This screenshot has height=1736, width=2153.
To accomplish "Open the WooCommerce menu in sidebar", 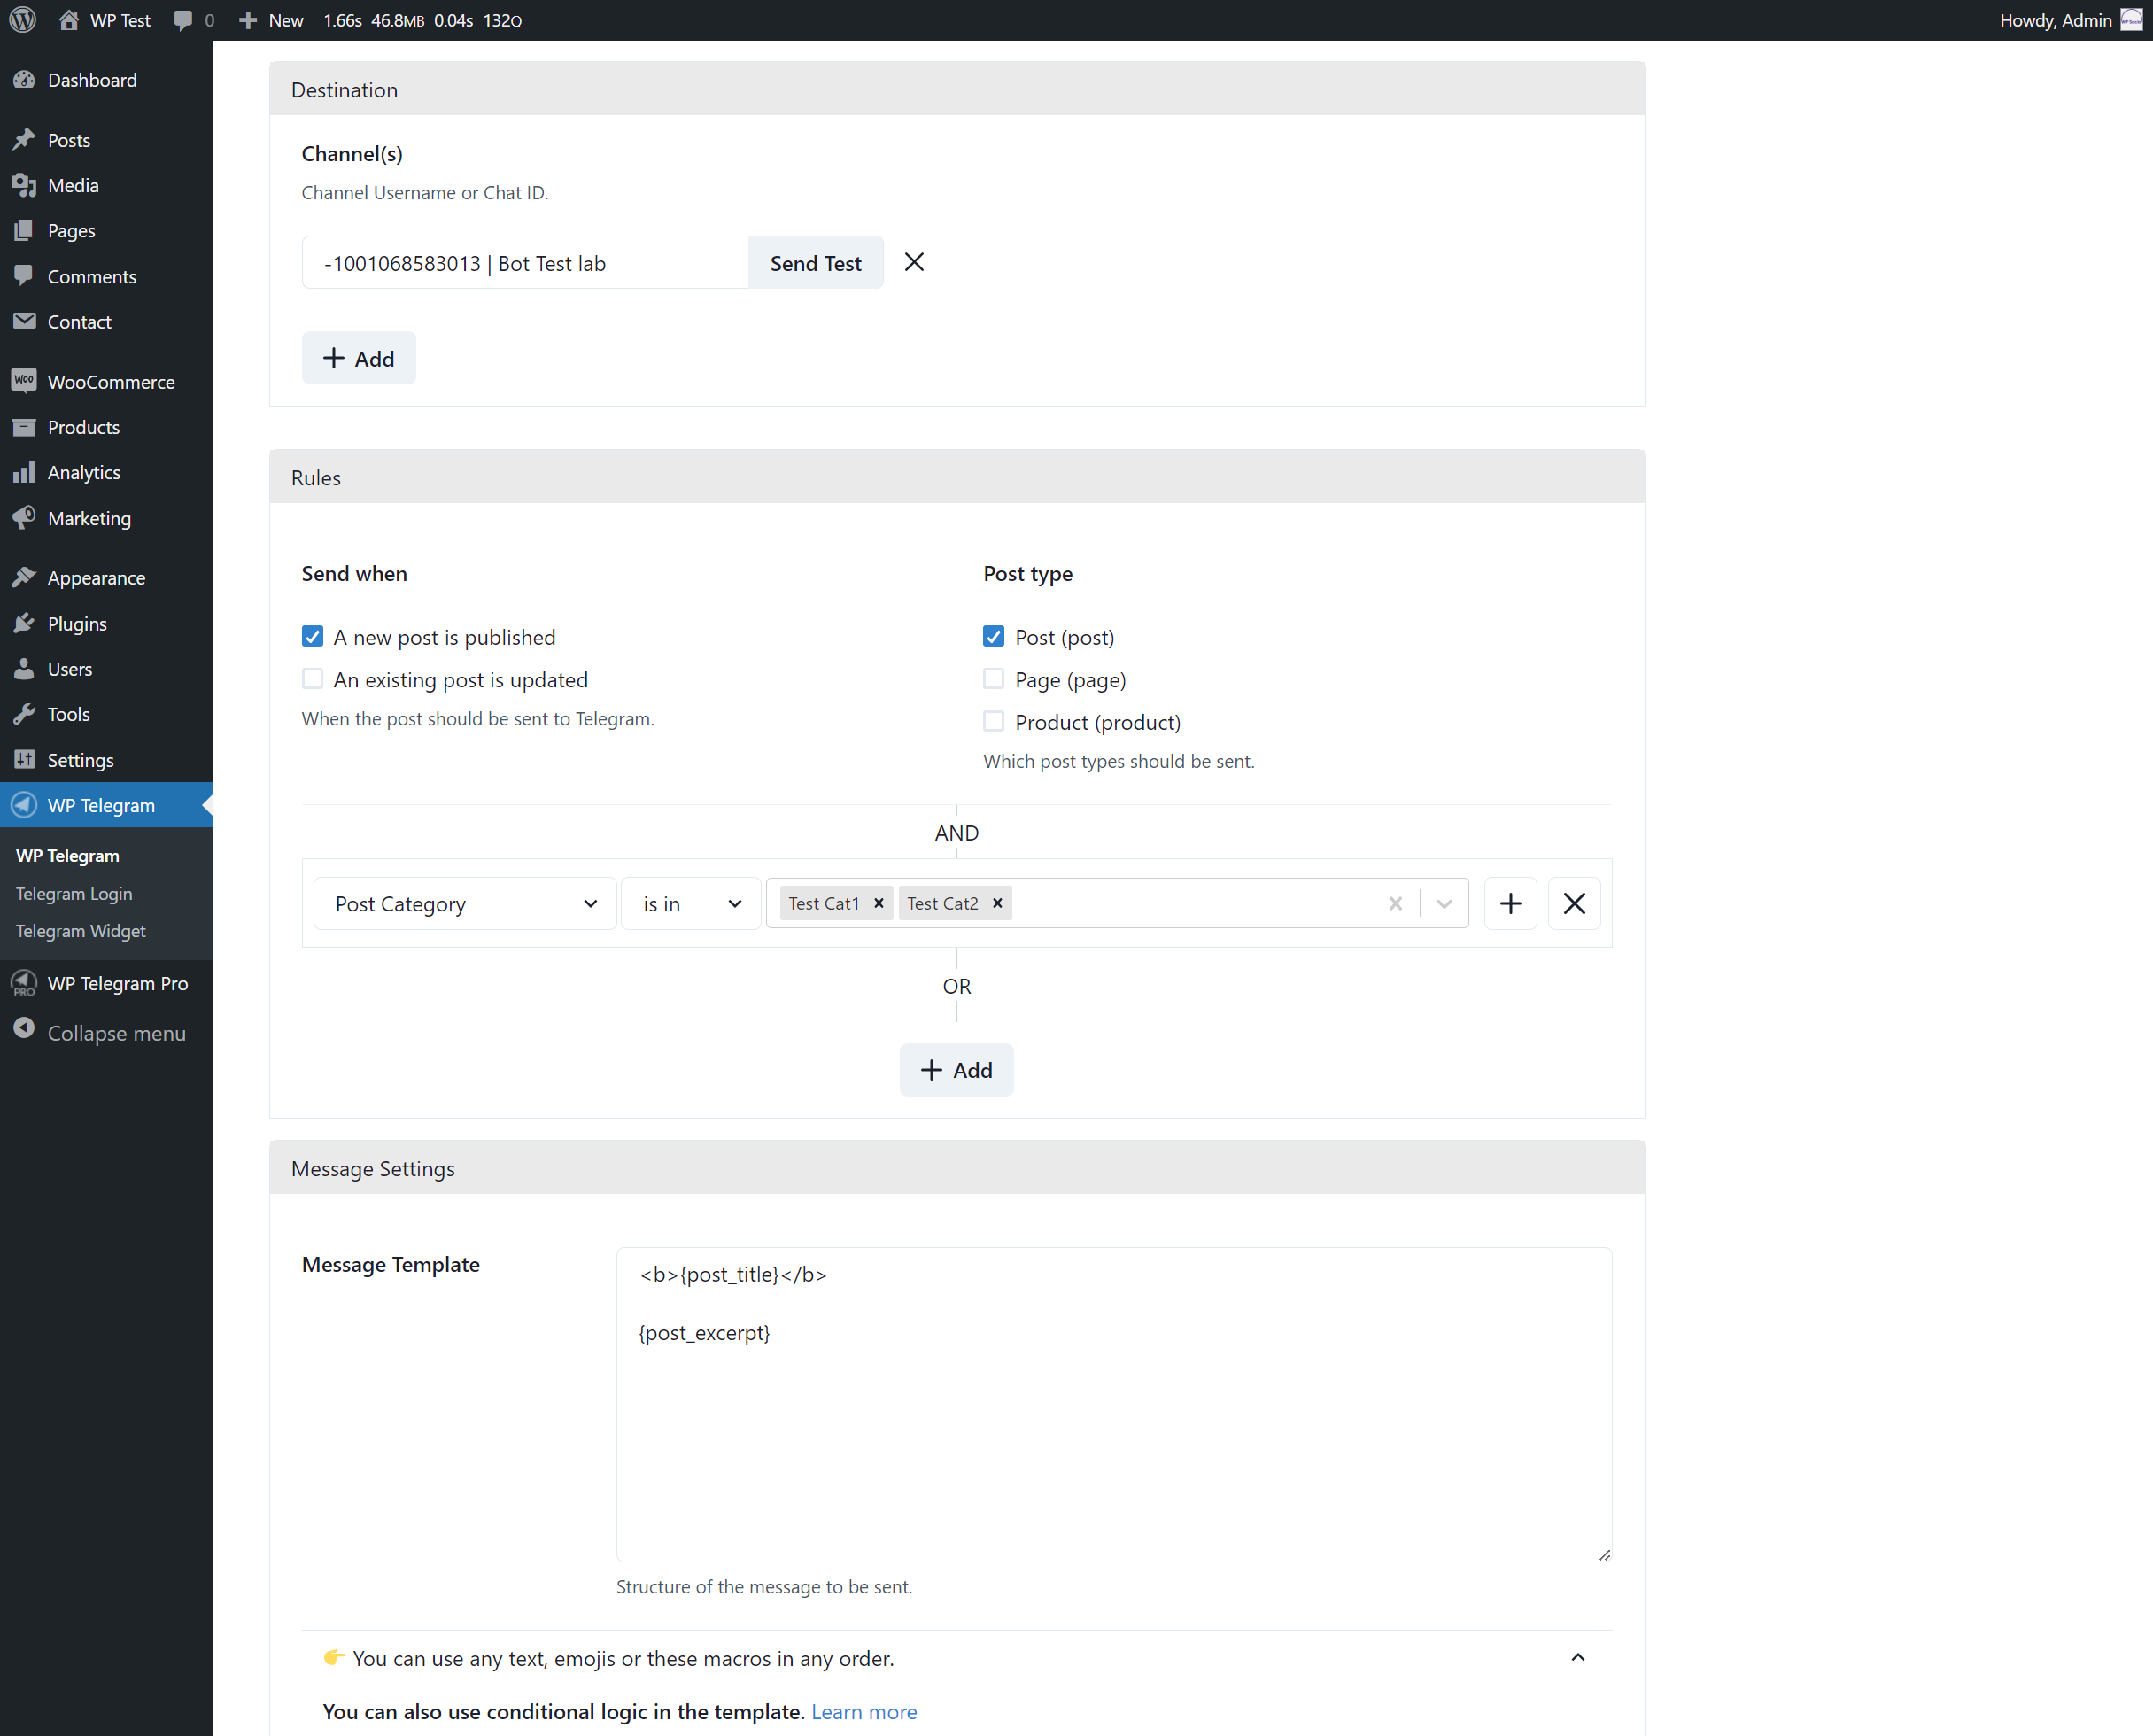I will [110, 381].
